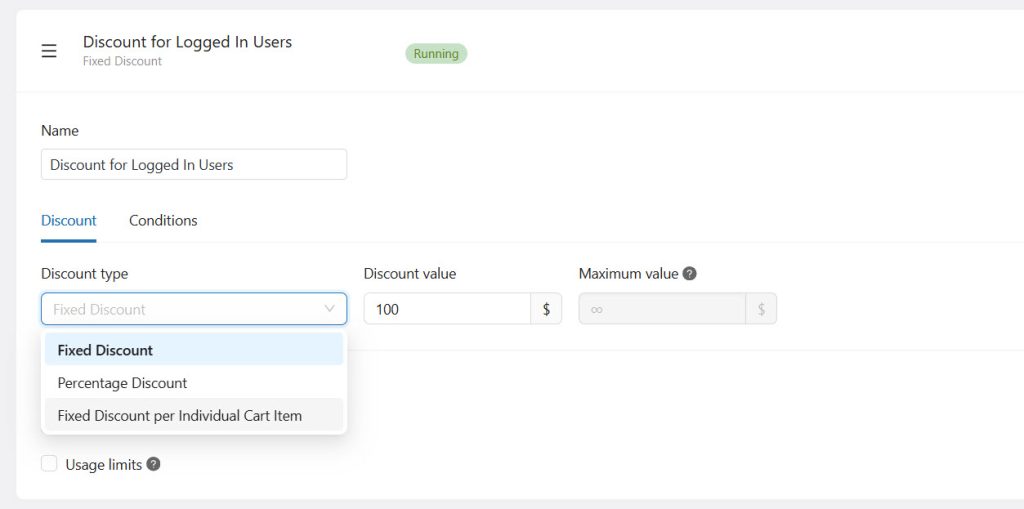
Task: Open the Discount tab
Action: [68, 221]
